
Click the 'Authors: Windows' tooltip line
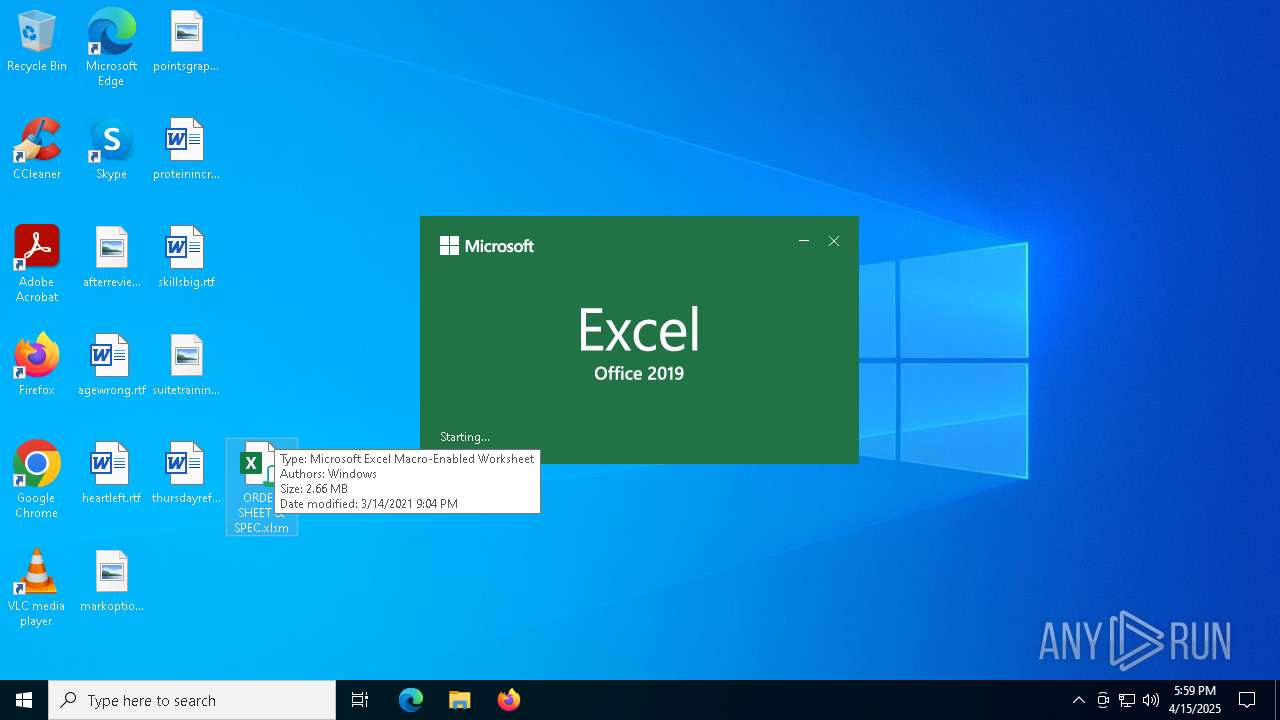click(328, 474)
